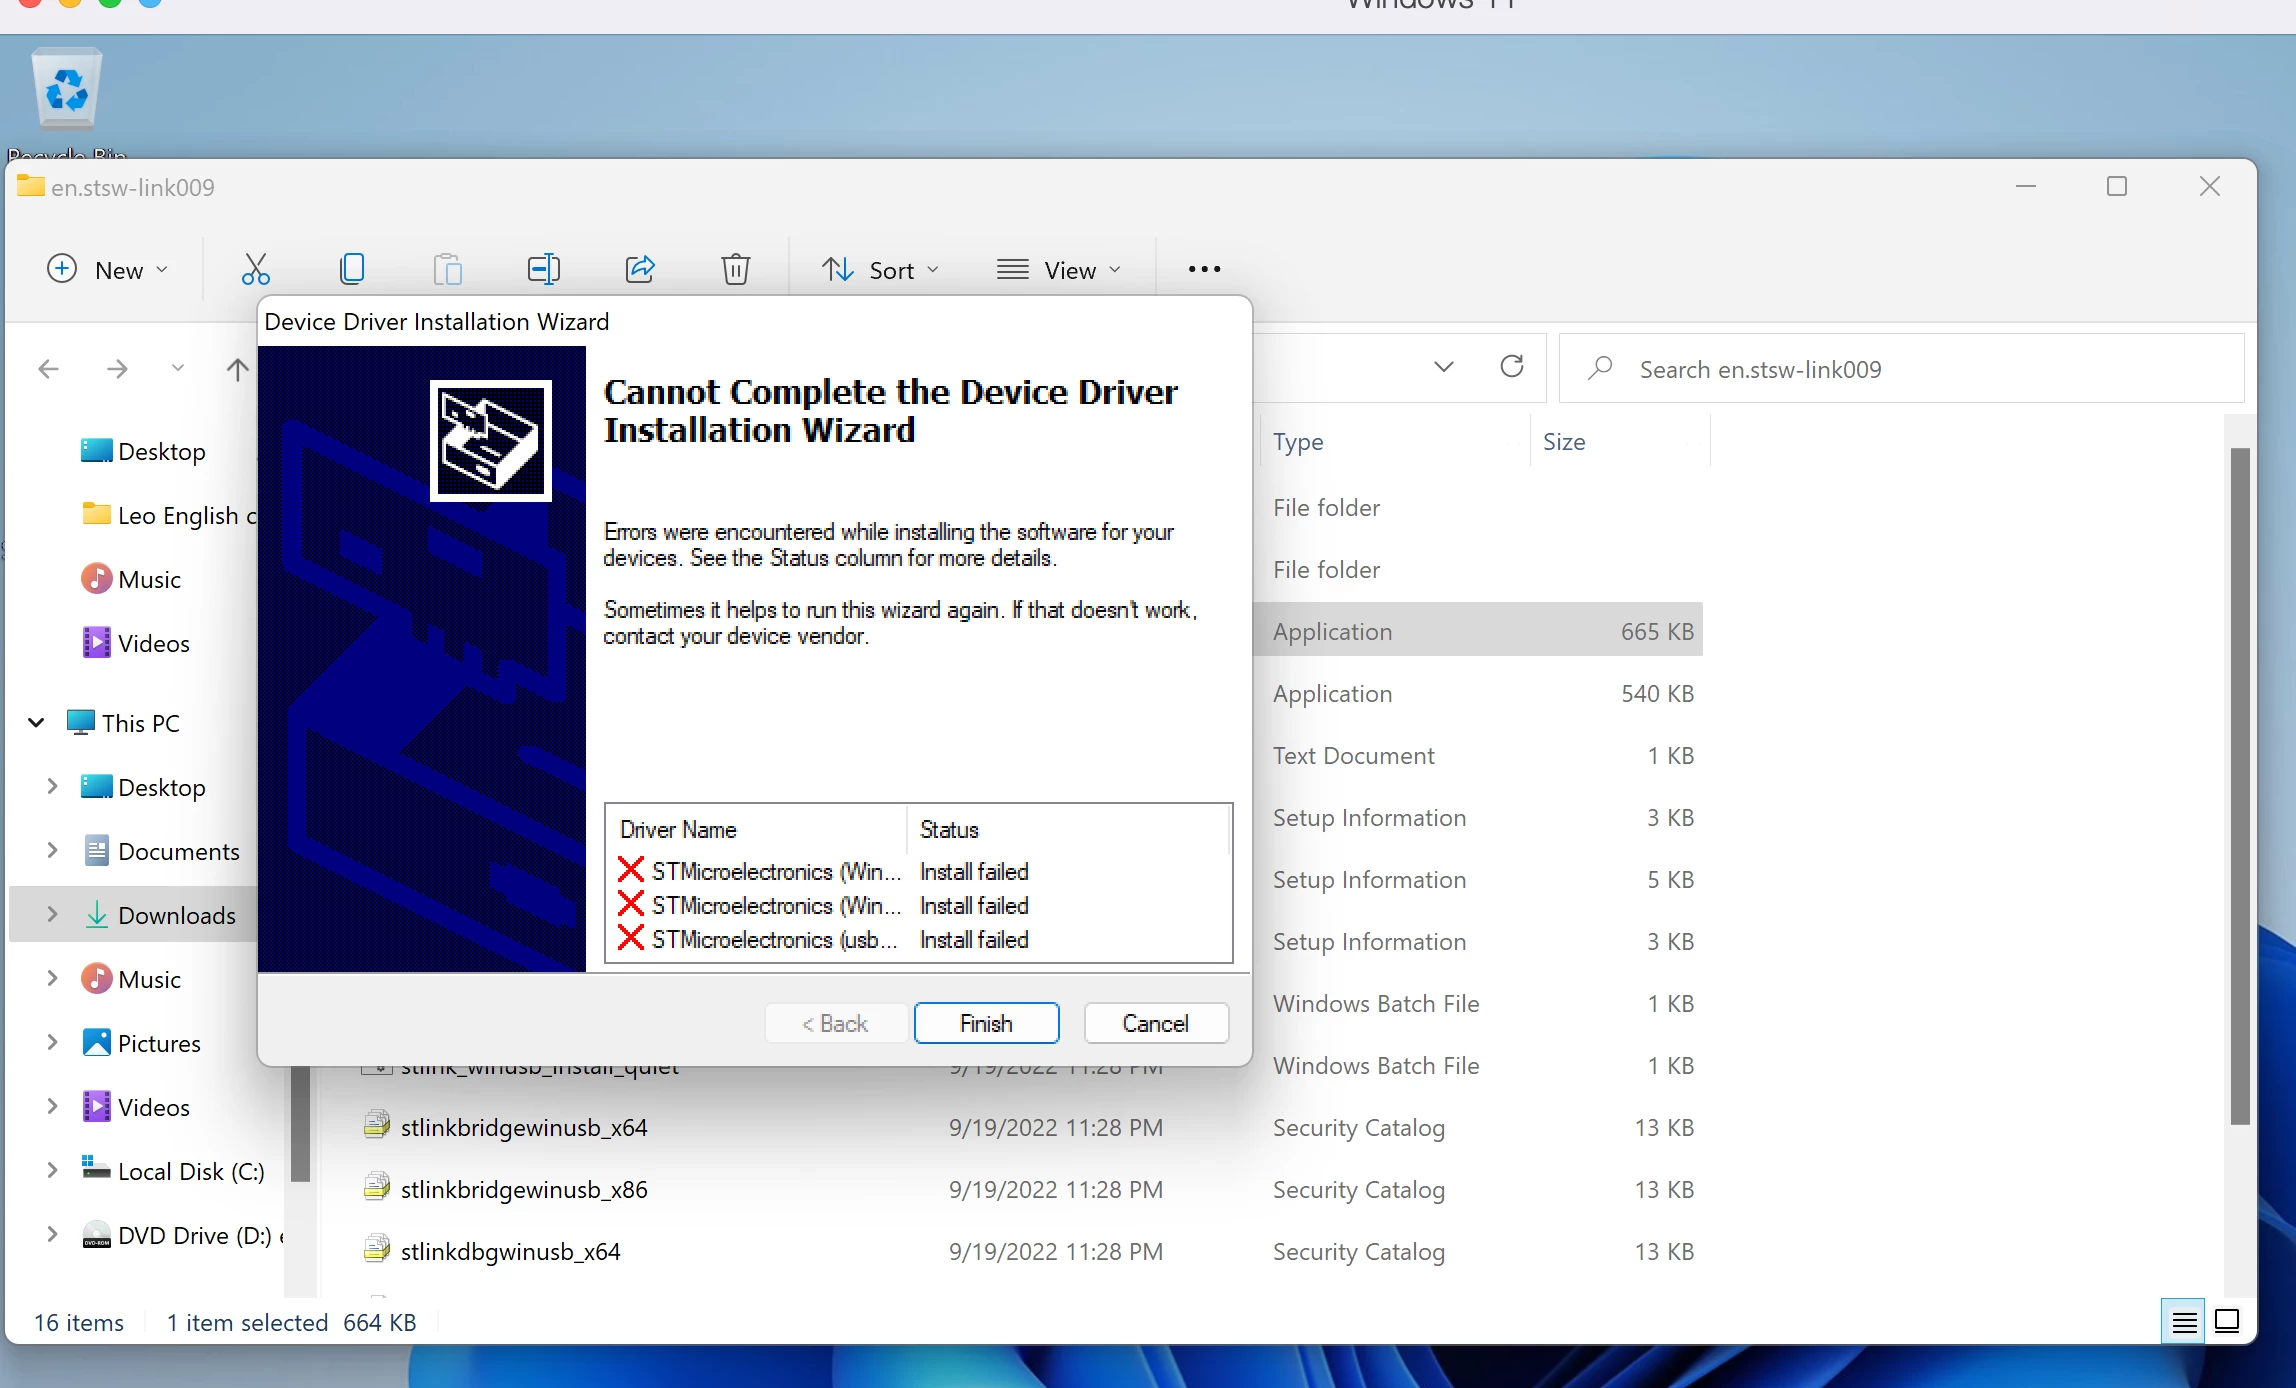Go forward with the right arrow
The width and height of the screenshot is (2296, 1388).
click(117, 369)
